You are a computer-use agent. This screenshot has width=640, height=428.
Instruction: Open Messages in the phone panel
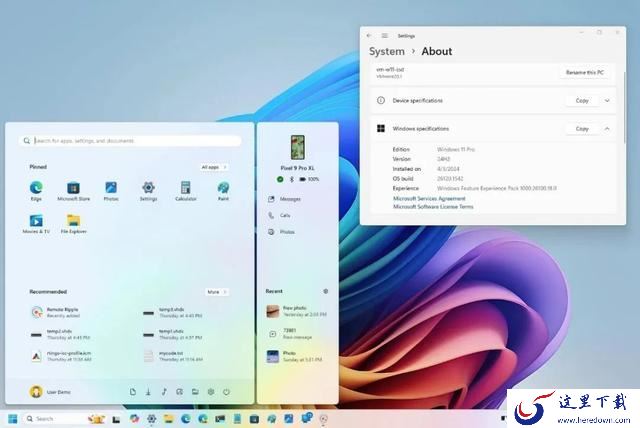pos(285,199)
